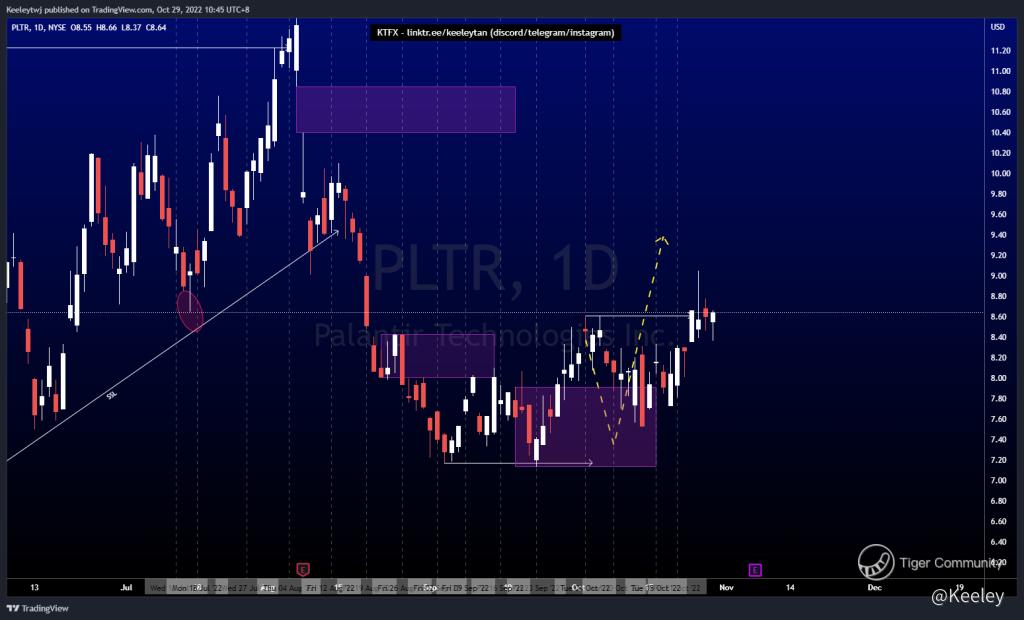Image resolution: width=1024 pixels, height=620 pixels.
Task: Click the 11.20 price axis label
Action: point(1000,51)
